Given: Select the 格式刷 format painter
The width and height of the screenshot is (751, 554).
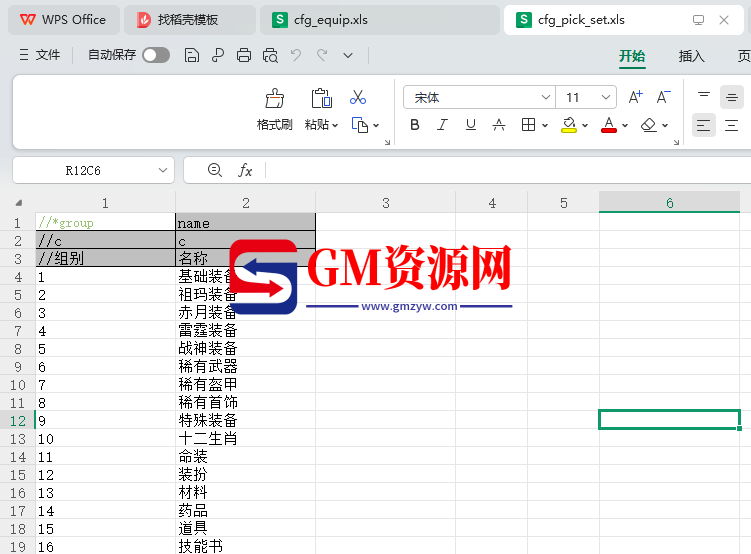Looking at the screenshot, I should (274, 109).
